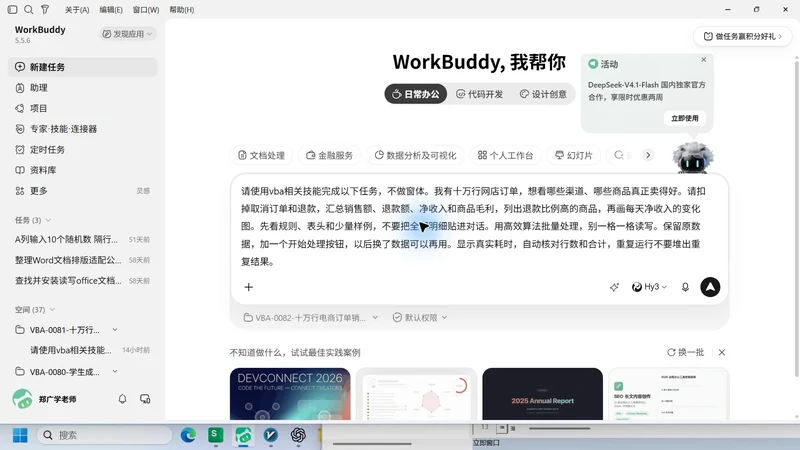Viewport: 800px width, 450px height.
Task: Click 换一批 refresh cases
Action: (x=685, y=352)
